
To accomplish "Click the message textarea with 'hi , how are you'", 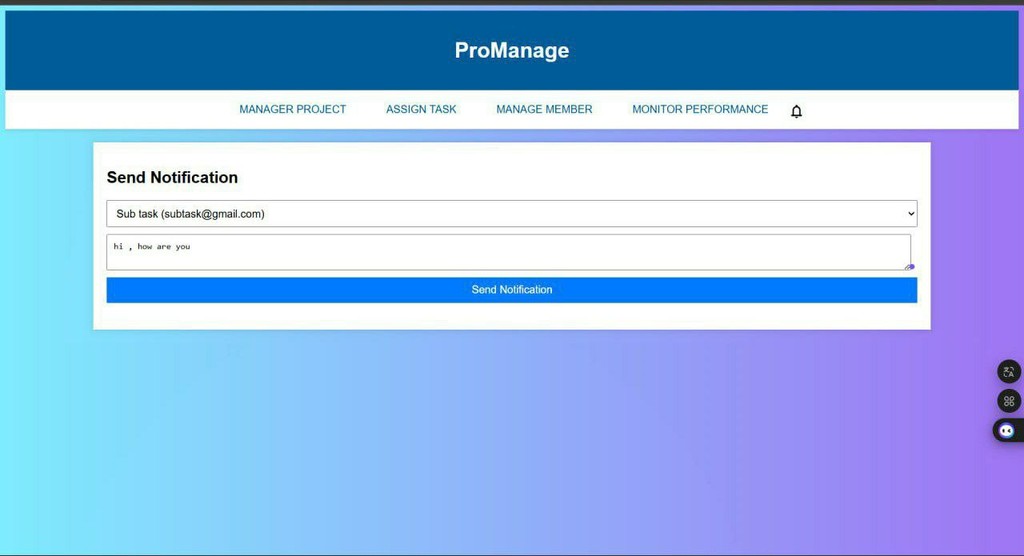I will [x=509, y=252].
